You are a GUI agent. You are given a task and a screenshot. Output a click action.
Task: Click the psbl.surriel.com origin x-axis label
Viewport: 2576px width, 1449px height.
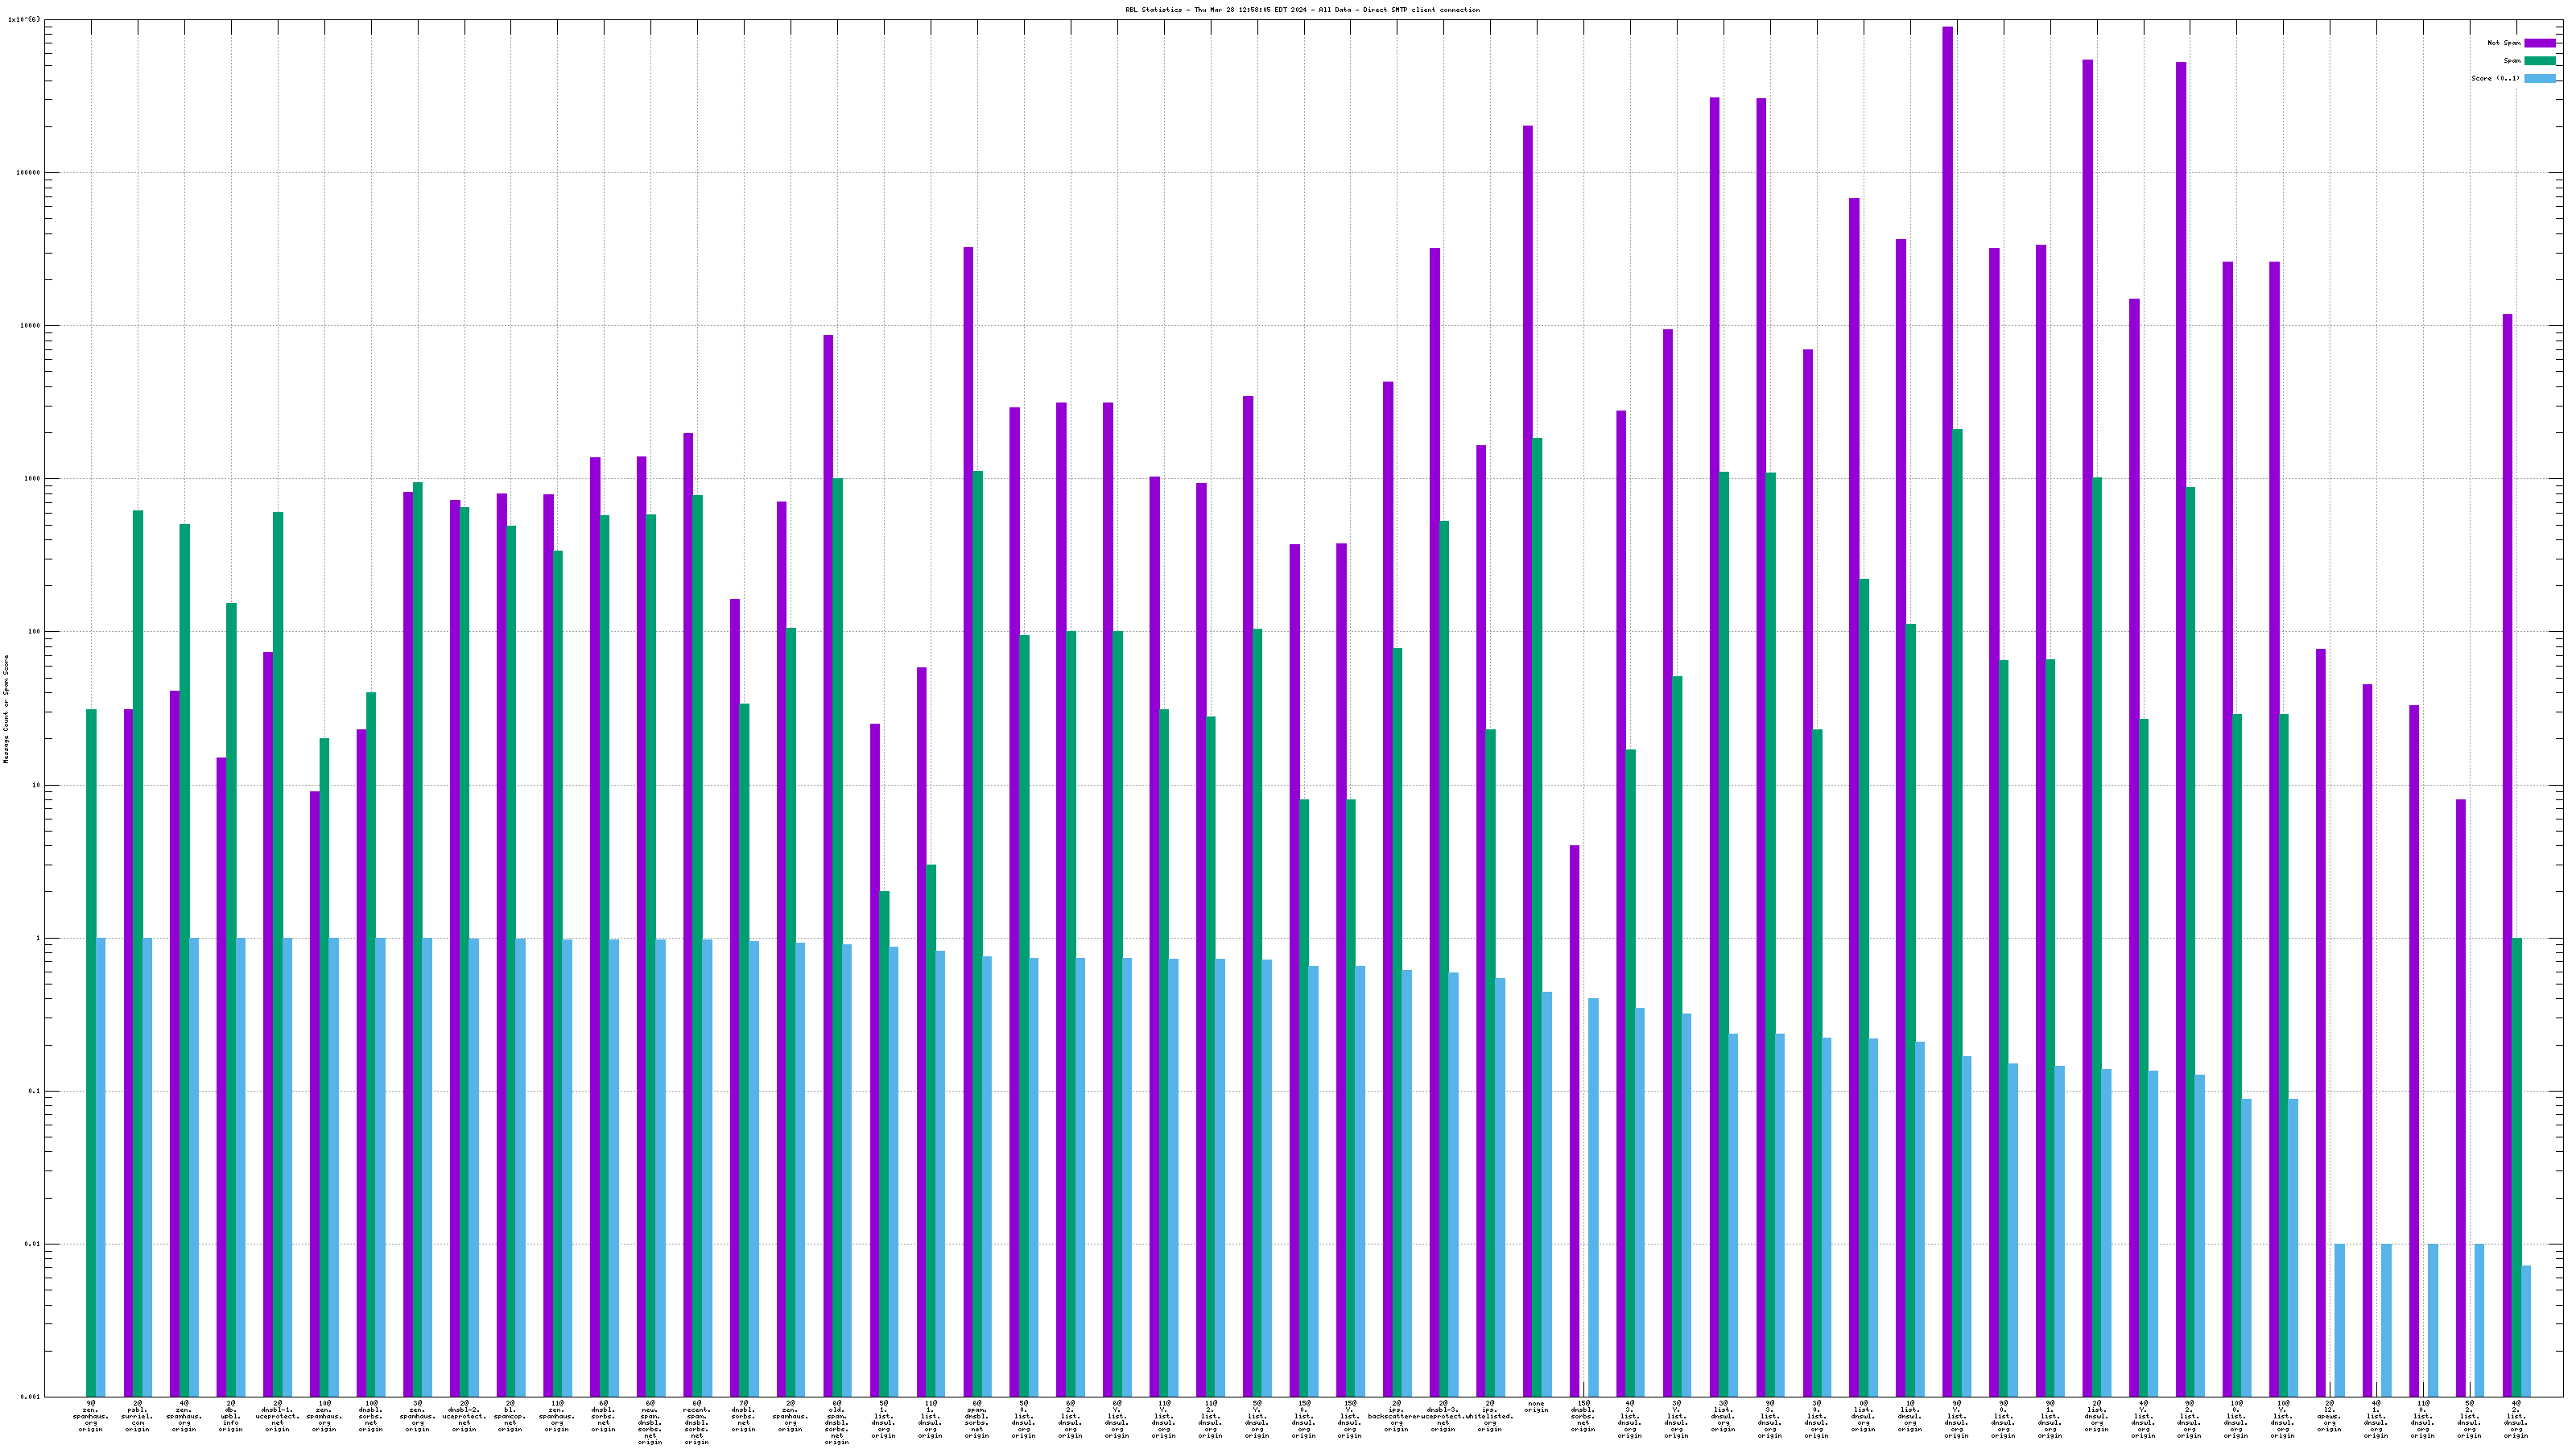(x=137, y=1416)
